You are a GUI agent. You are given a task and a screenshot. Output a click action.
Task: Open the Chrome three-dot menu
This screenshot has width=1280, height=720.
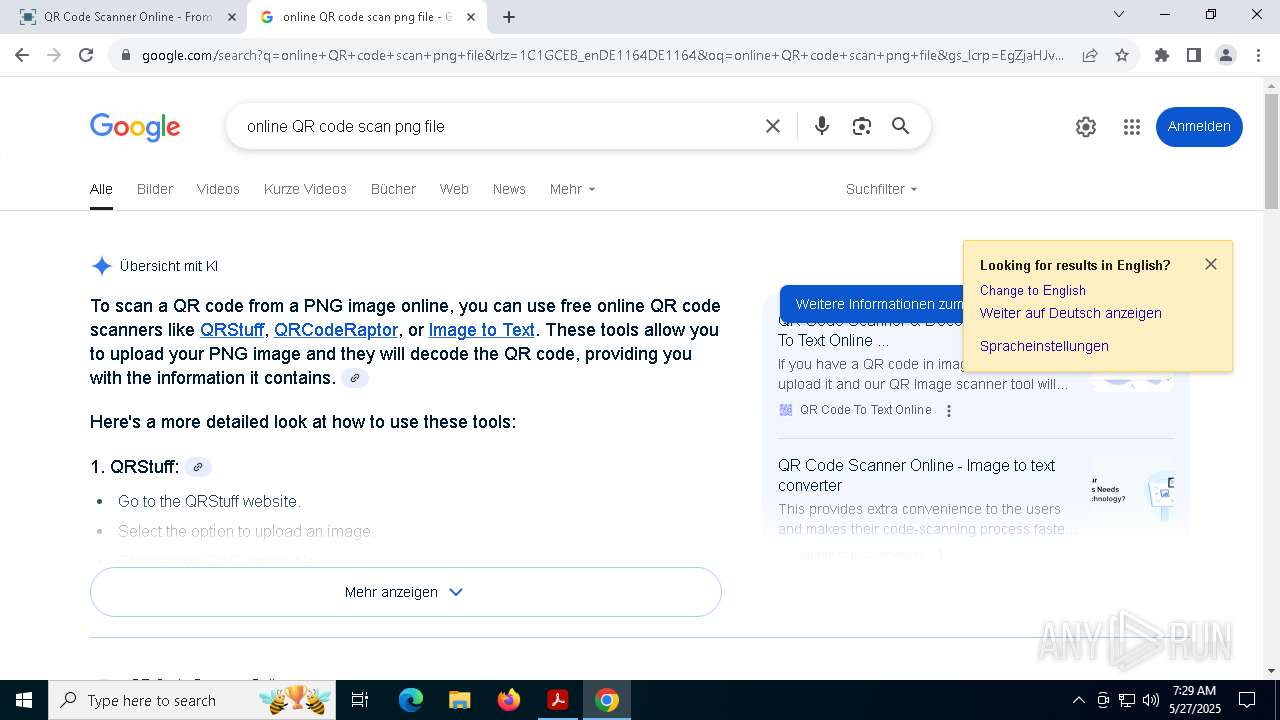[x=1258, y=55]
